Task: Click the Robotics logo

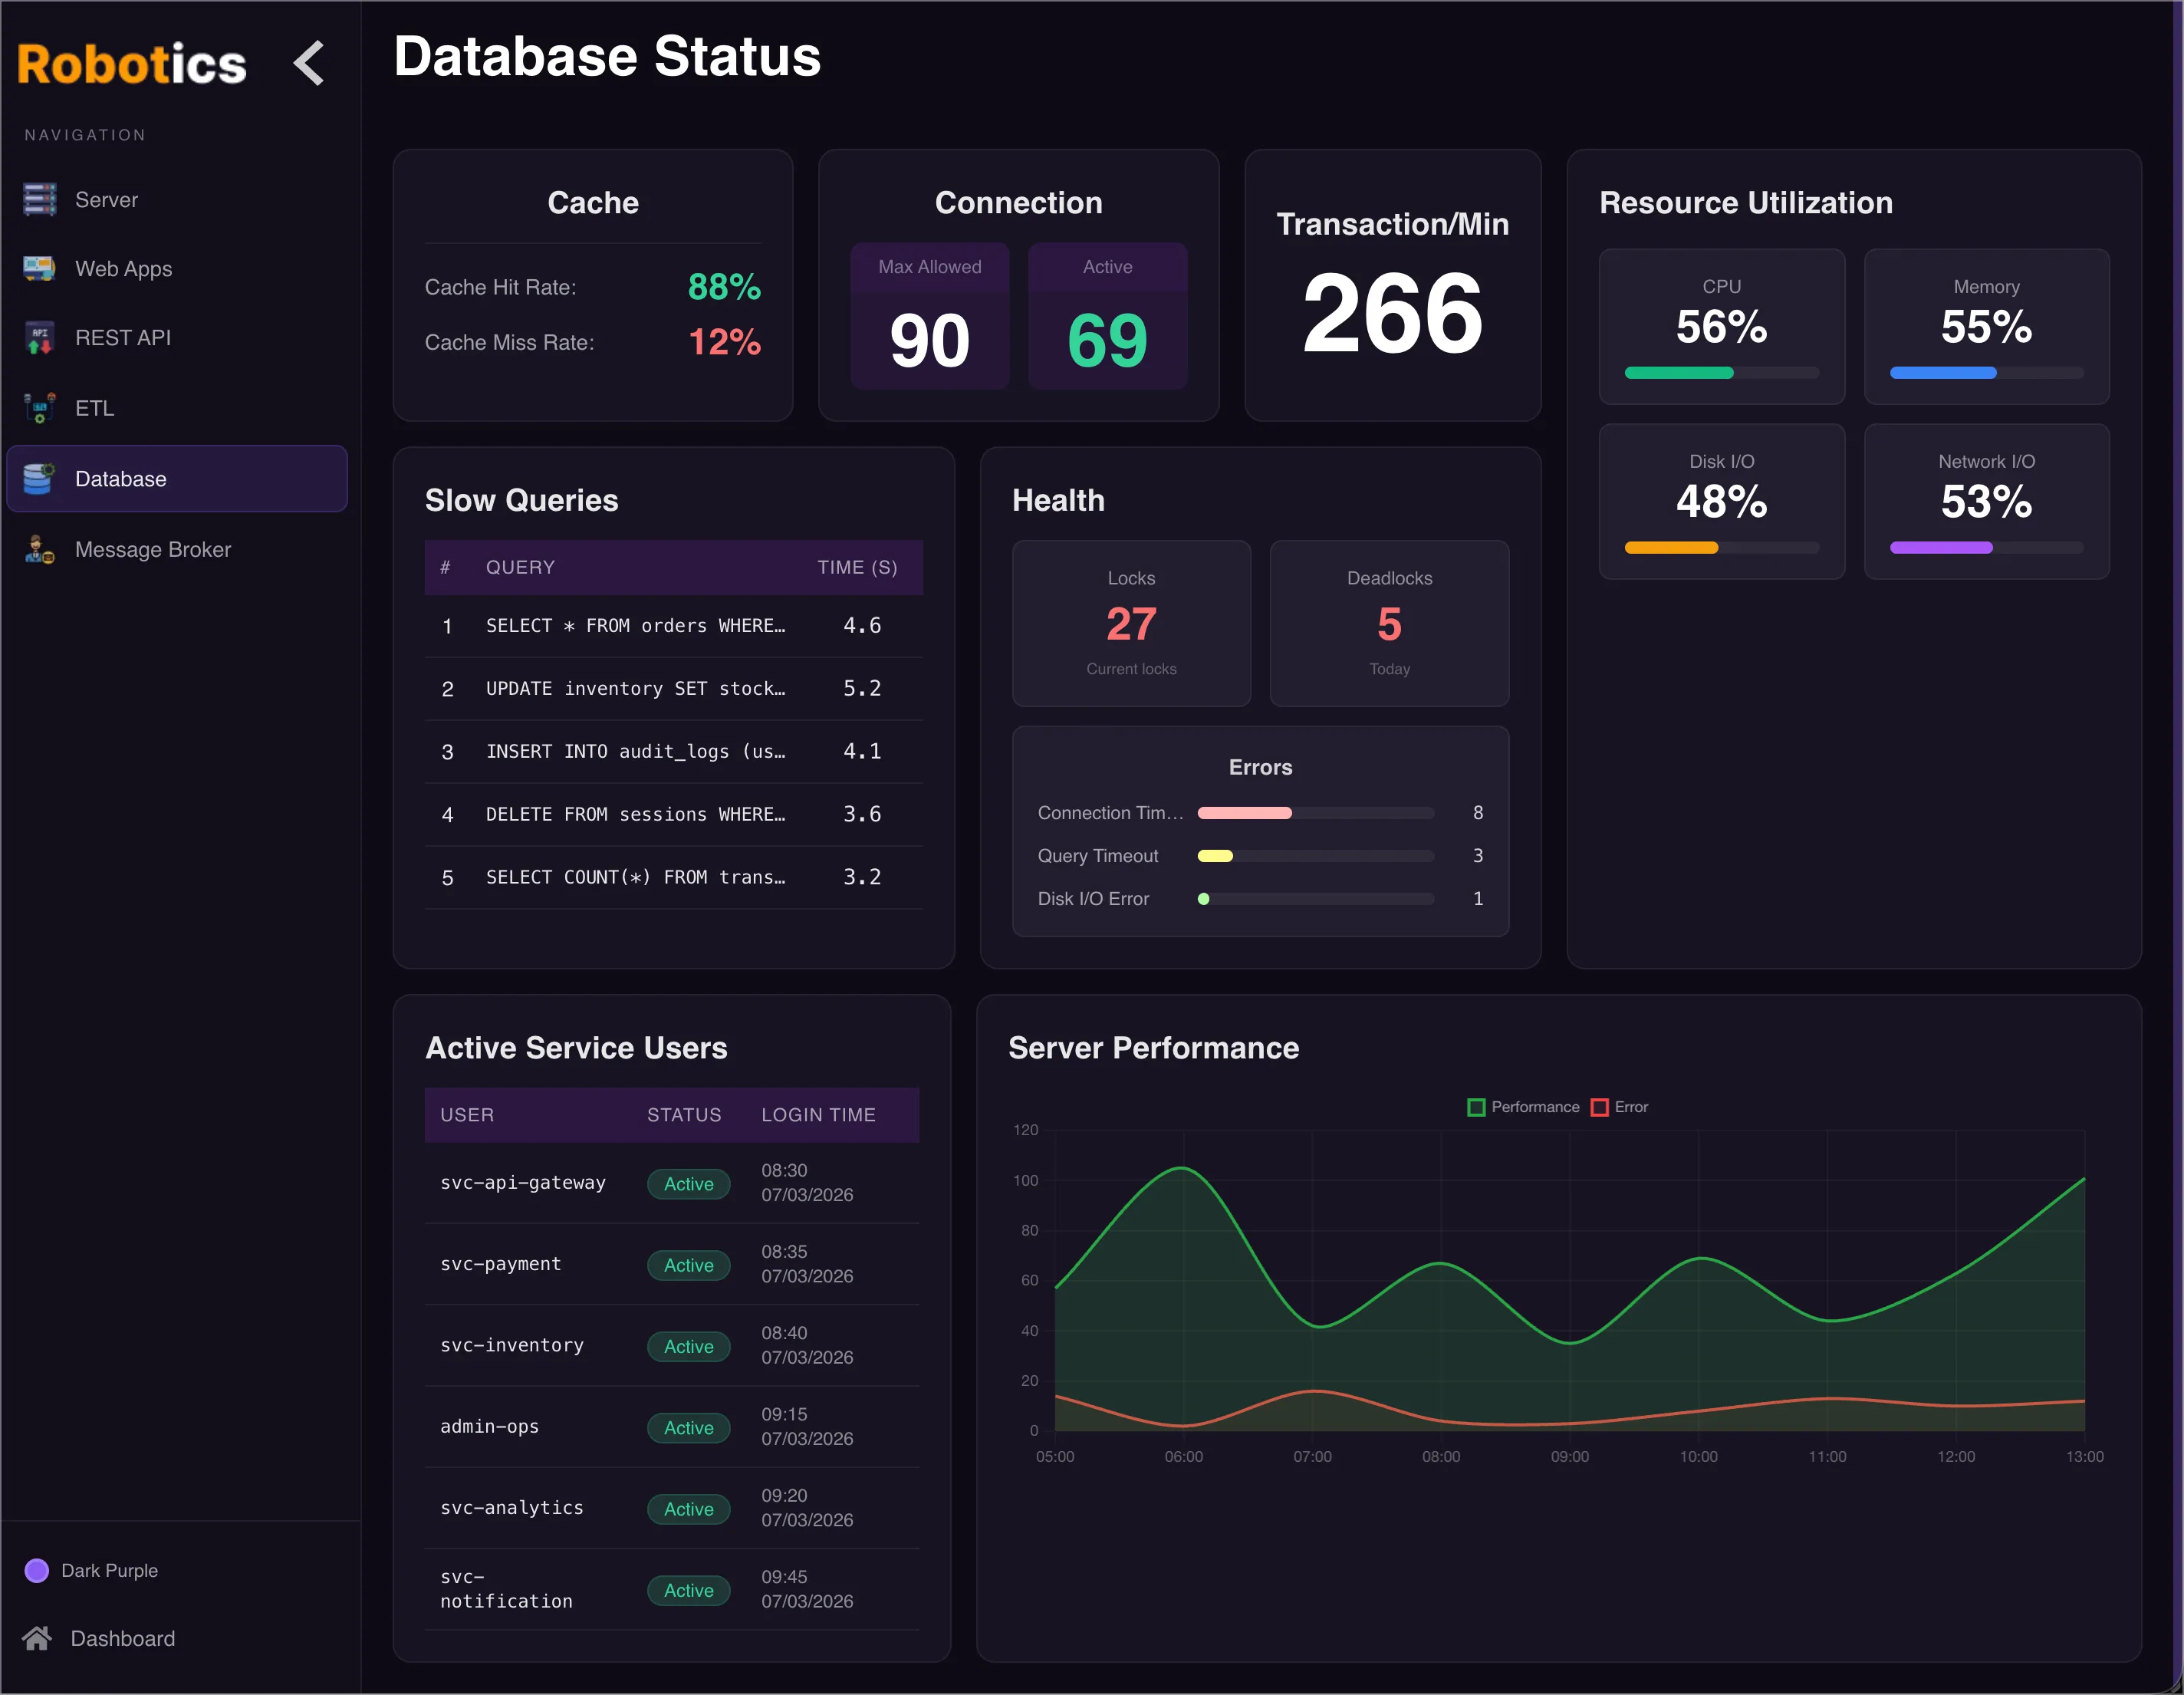Action: [x=131, y=64]
